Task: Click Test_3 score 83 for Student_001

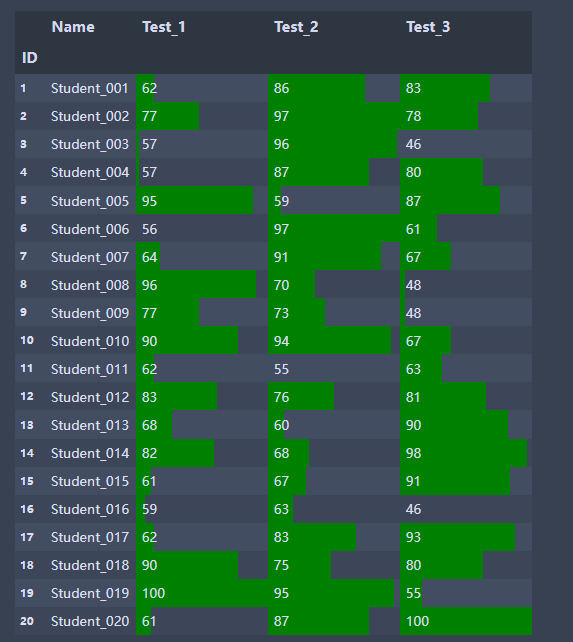Action: [x=466, y=88]
